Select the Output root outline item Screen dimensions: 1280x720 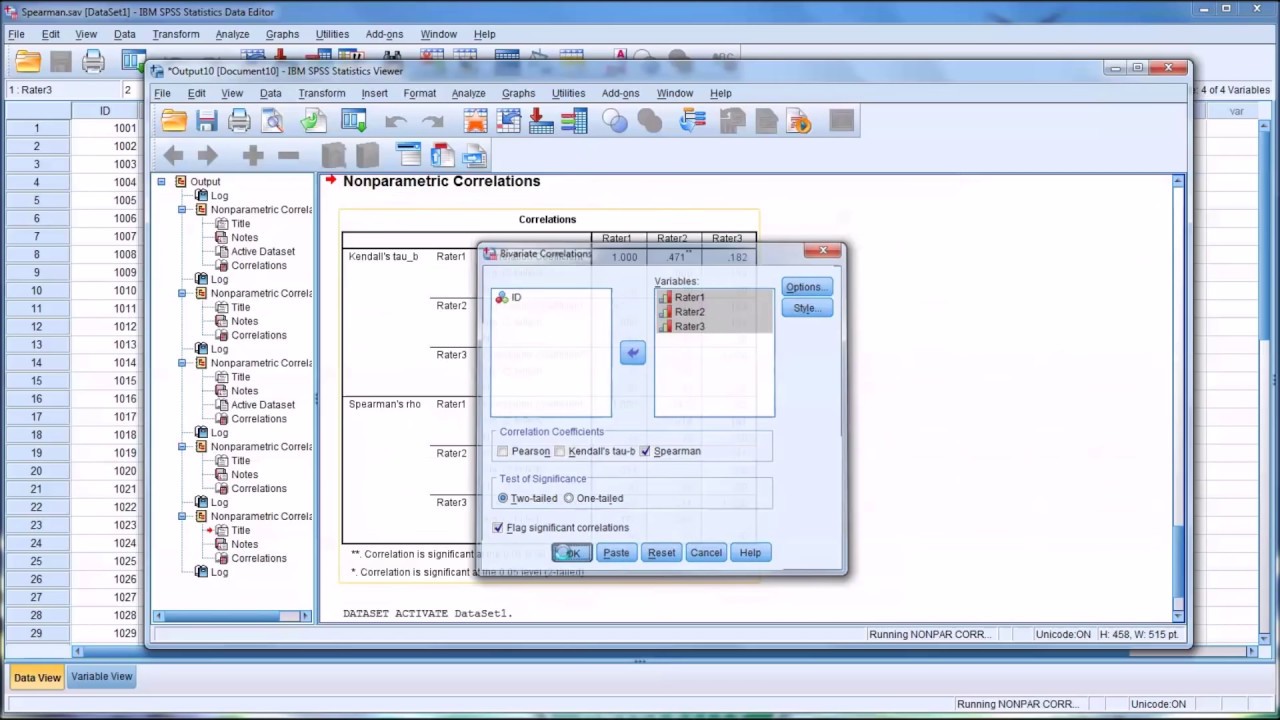coord(205,182)
